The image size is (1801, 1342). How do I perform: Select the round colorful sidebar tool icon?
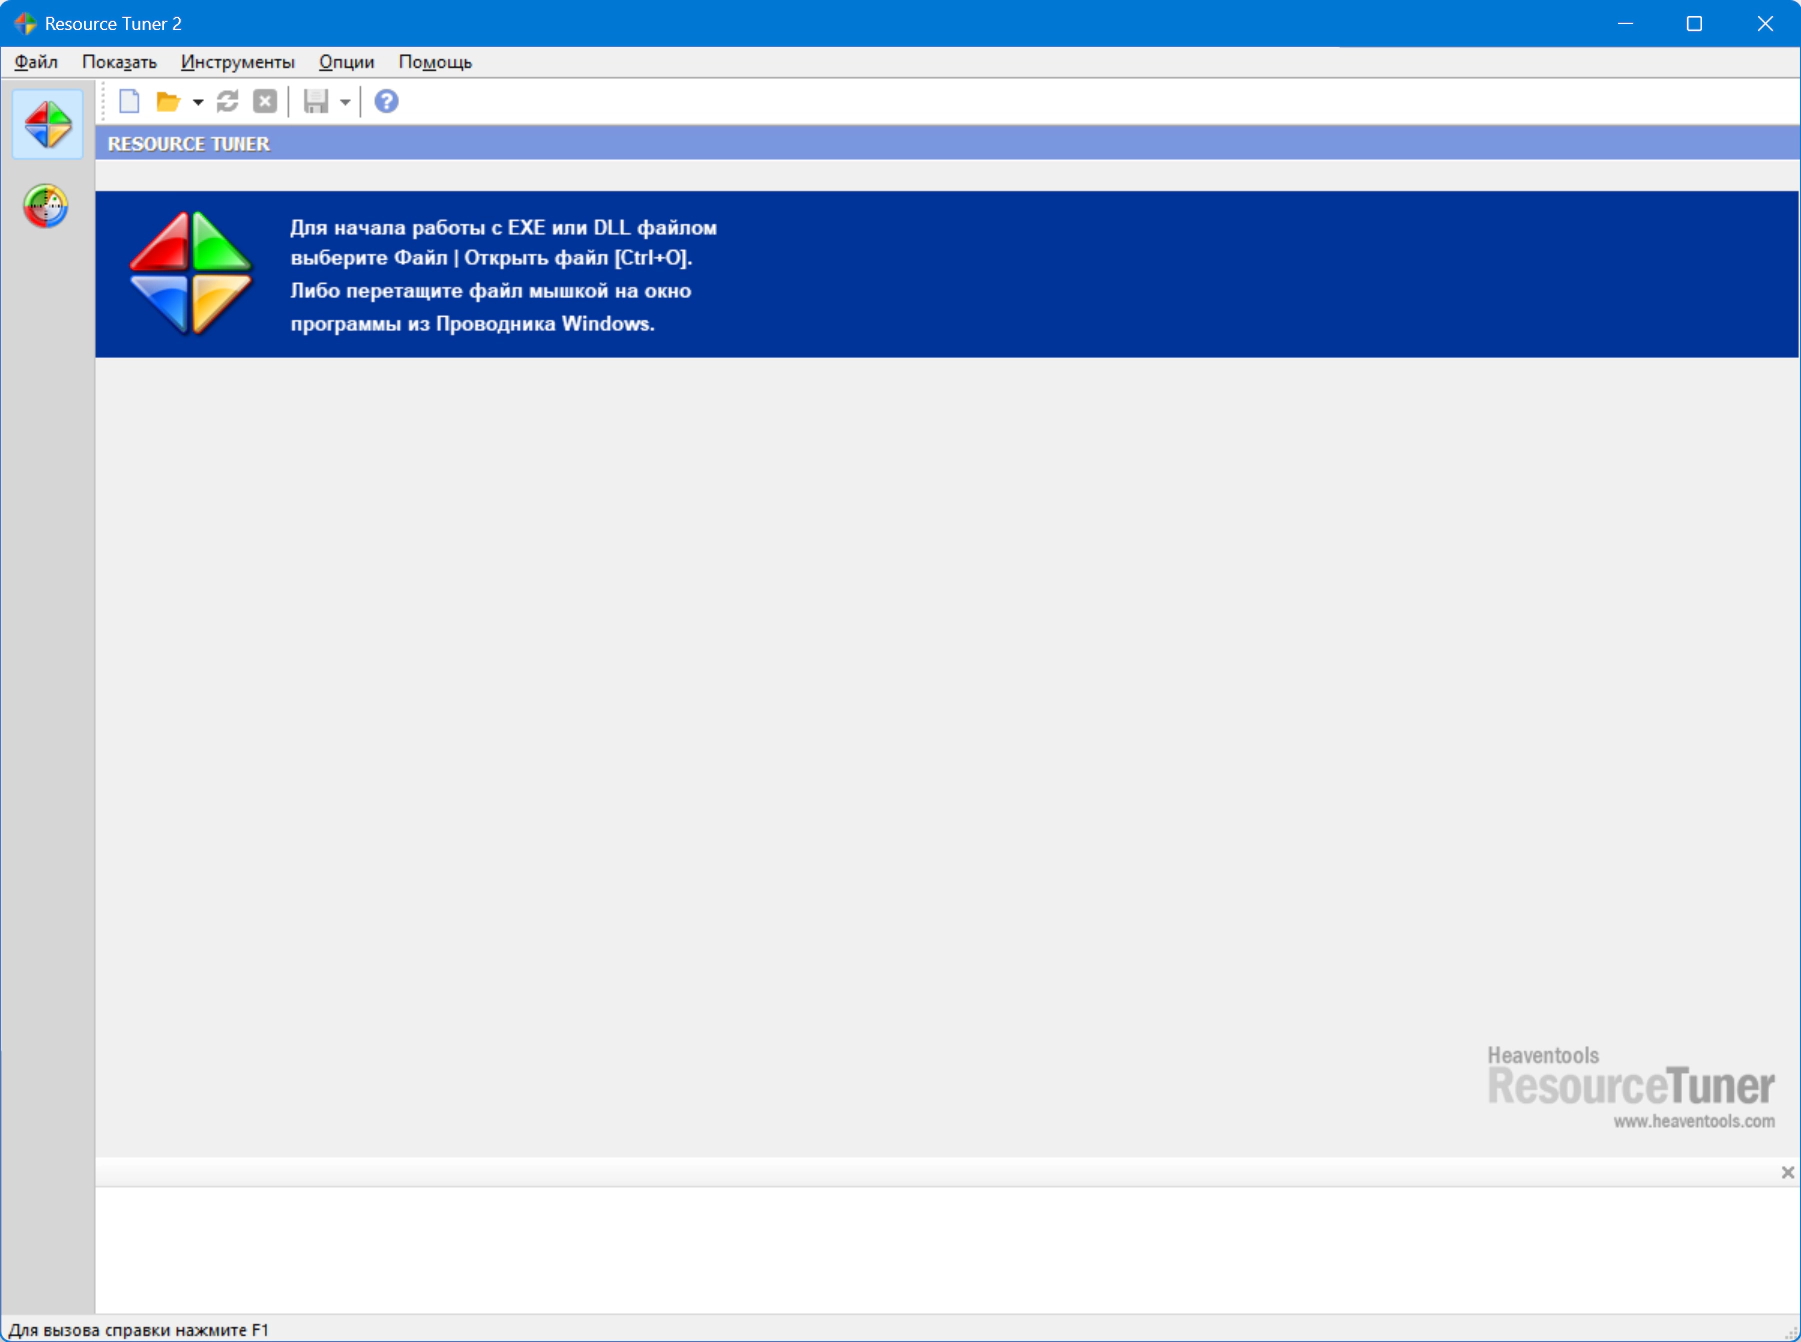46,206
